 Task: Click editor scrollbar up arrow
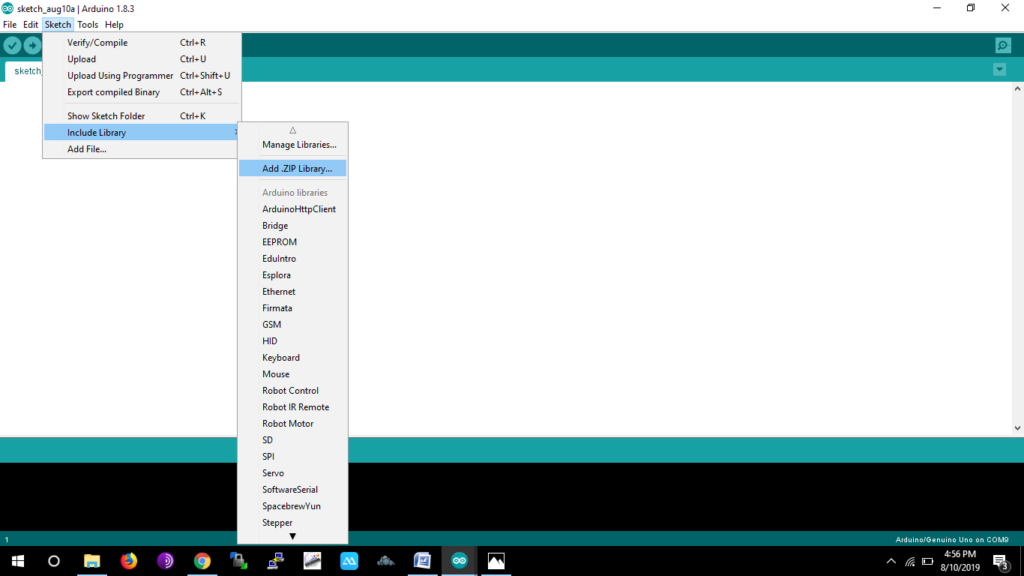1017,89
